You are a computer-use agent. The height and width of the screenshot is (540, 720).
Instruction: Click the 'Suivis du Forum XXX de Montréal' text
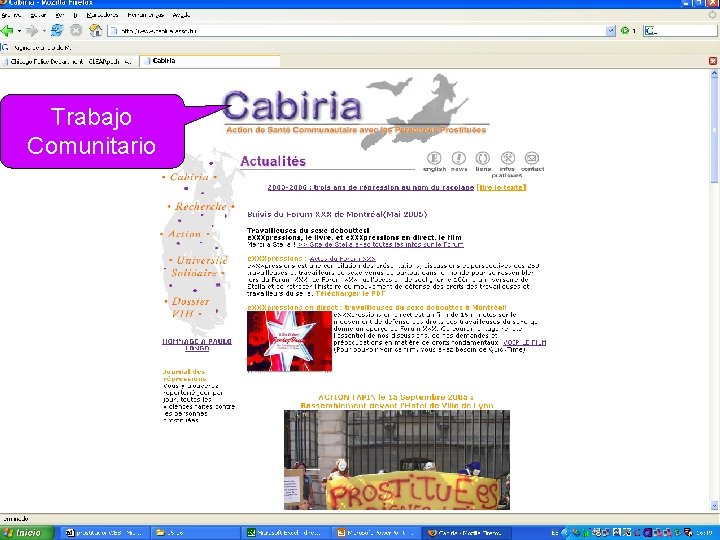[x=337, y=214]
